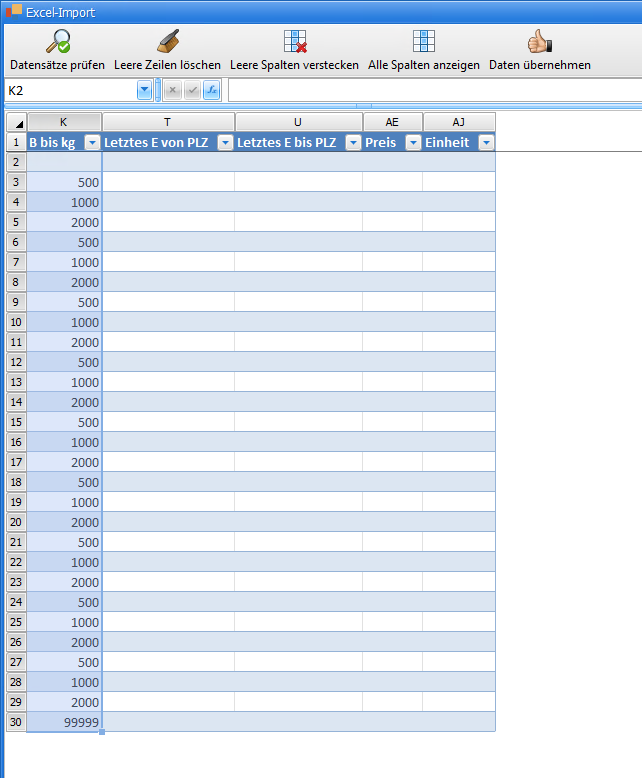Select column header T
The width and height of the screenshot is (642, 778).
pyautogui.click(x=168, y=123)
